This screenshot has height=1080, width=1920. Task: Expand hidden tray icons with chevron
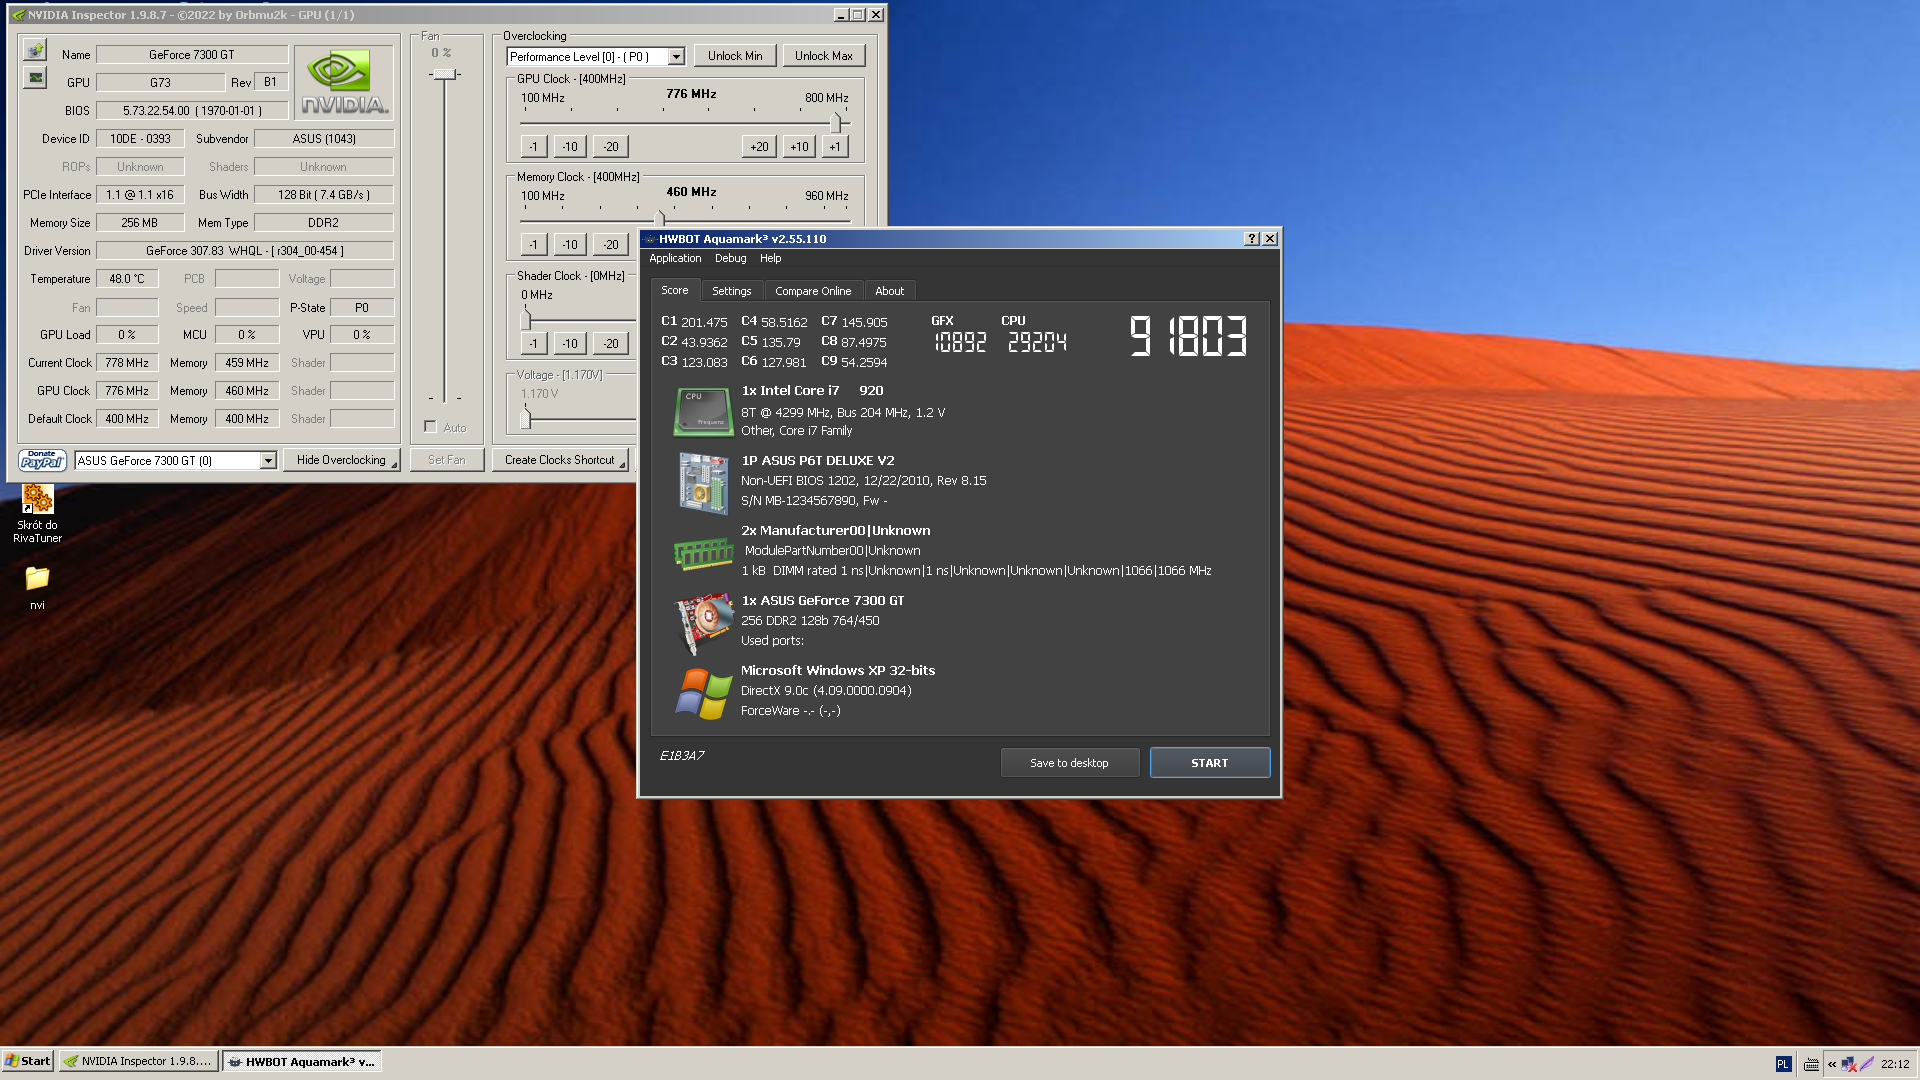[1832, 1064]
